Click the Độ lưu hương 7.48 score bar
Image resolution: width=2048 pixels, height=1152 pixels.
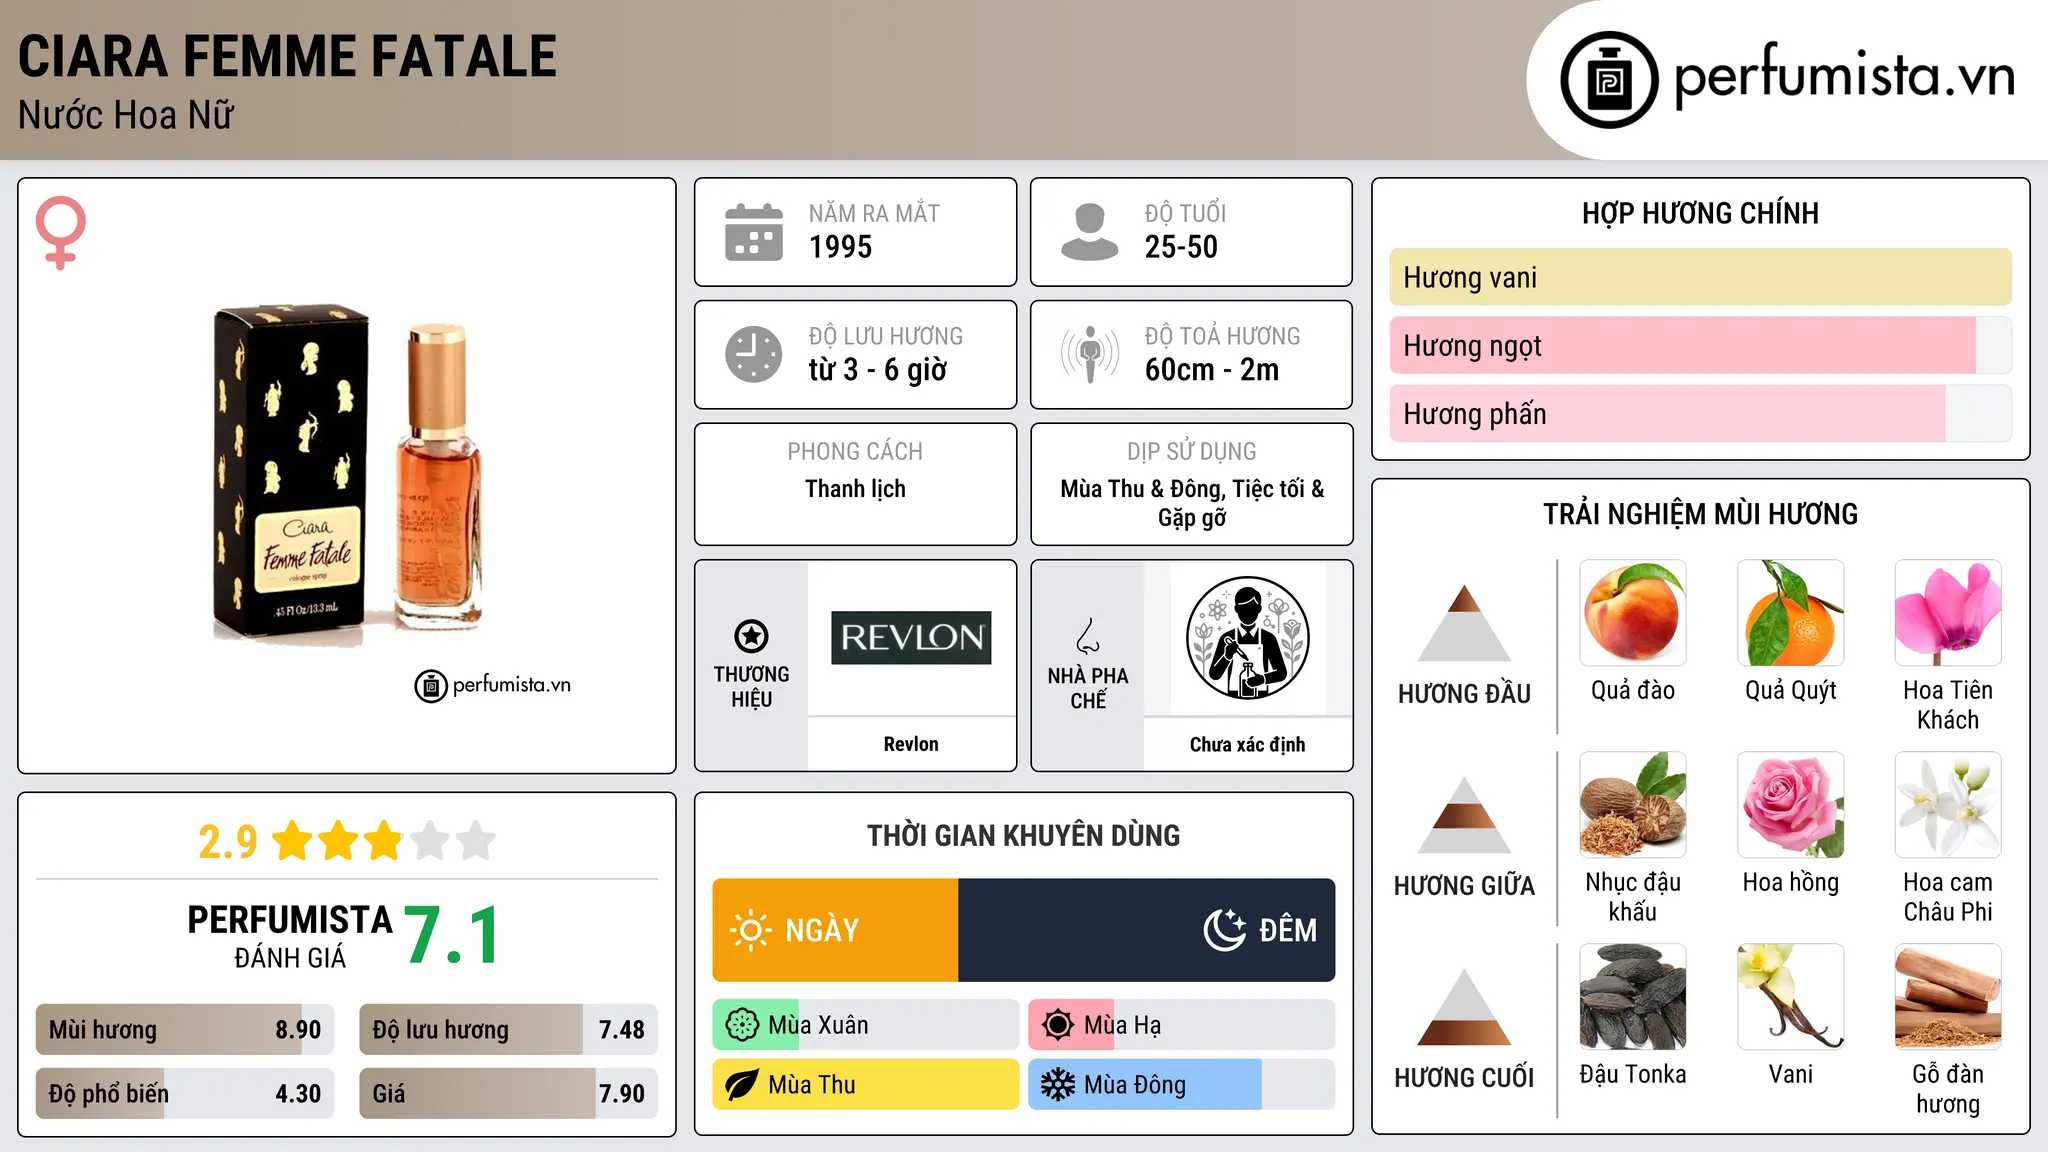click(508, 1030)
